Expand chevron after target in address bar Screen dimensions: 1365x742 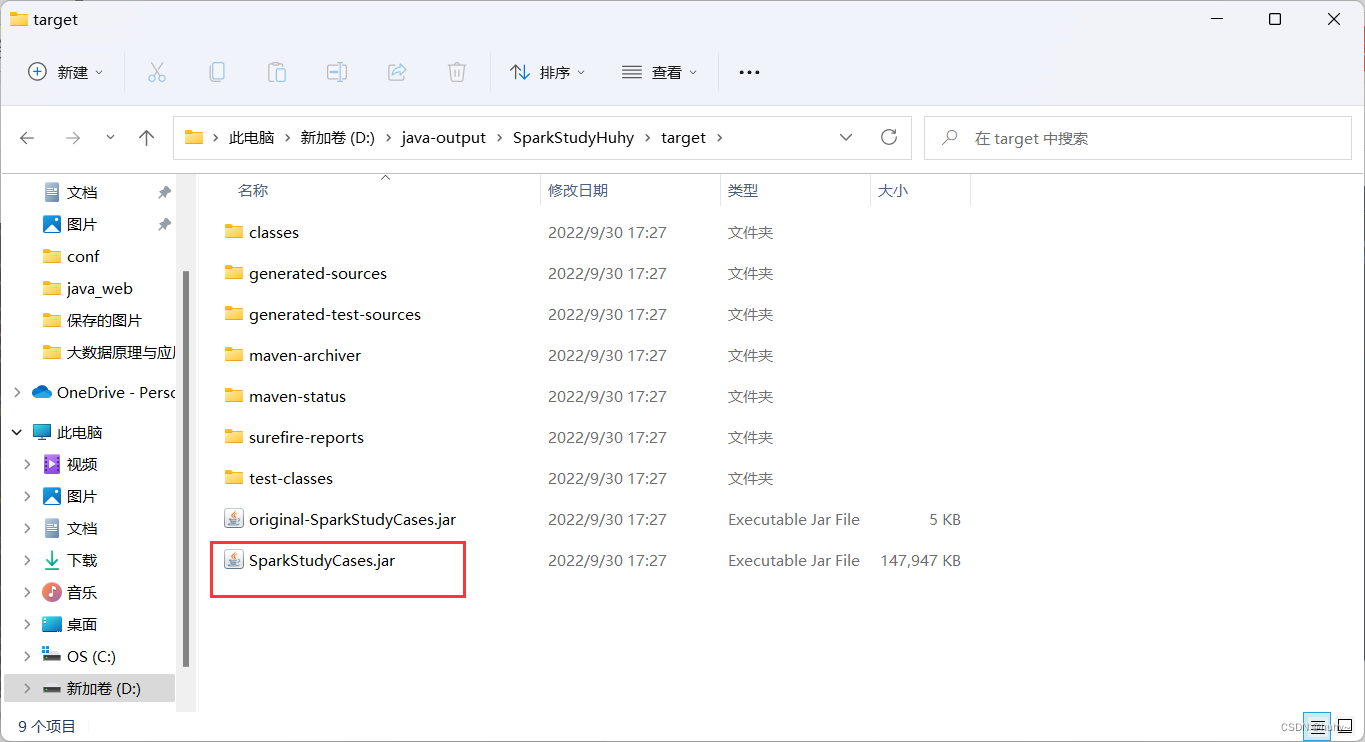point(719,138)
